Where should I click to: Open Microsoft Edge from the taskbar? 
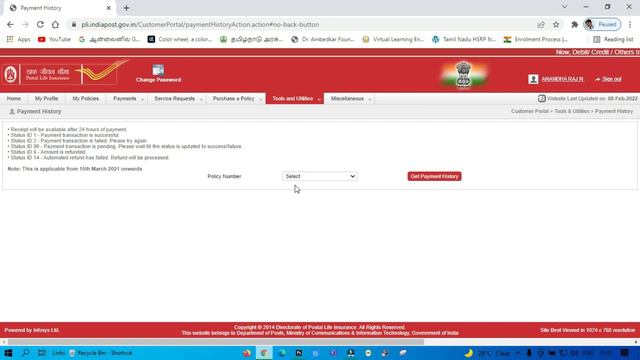pos(282,353)
